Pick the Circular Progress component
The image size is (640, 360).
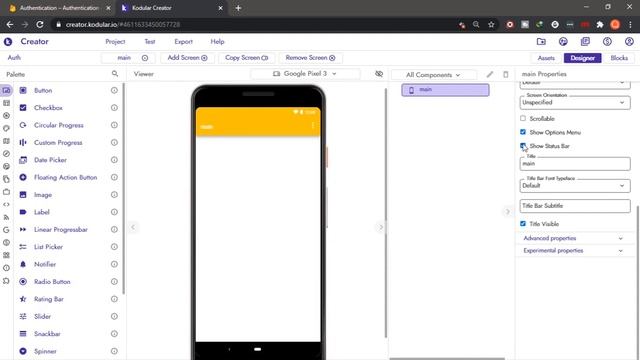pyautogui.click(x=59, y=125)
